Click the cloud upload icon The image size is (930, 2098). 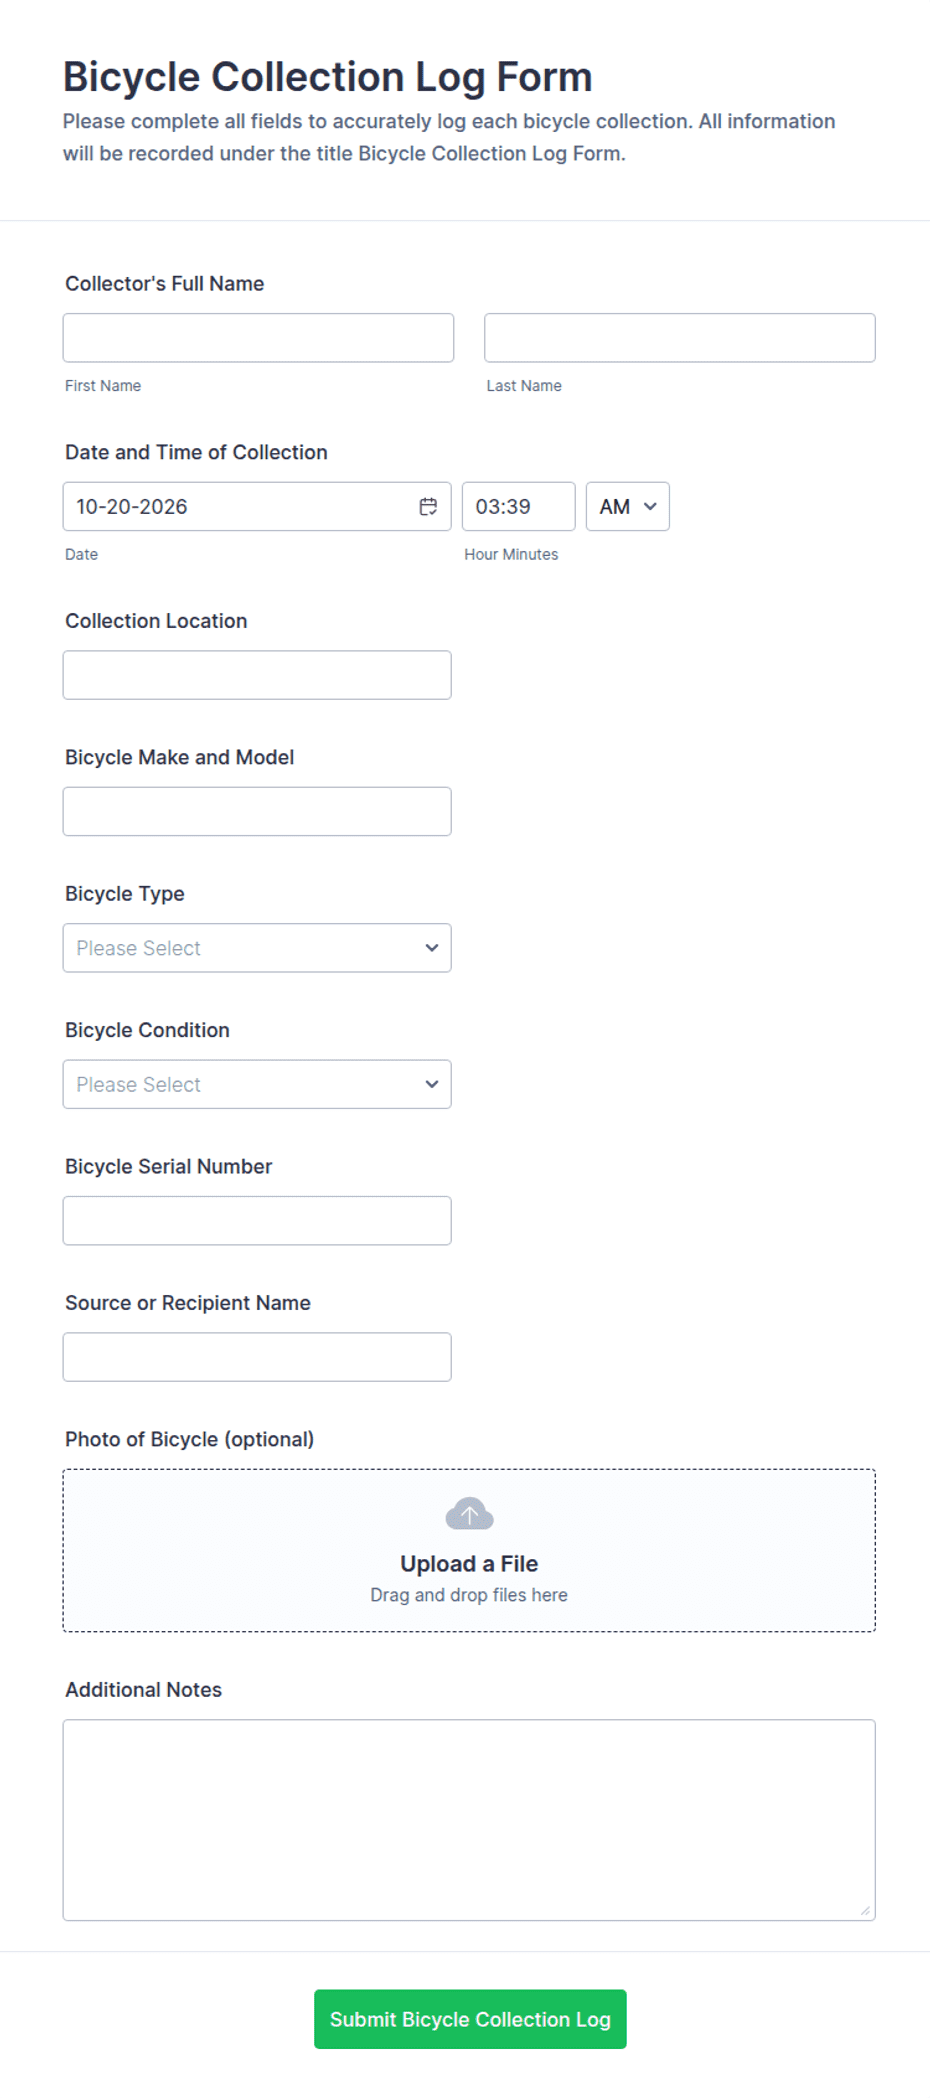tap(469, 1514)
